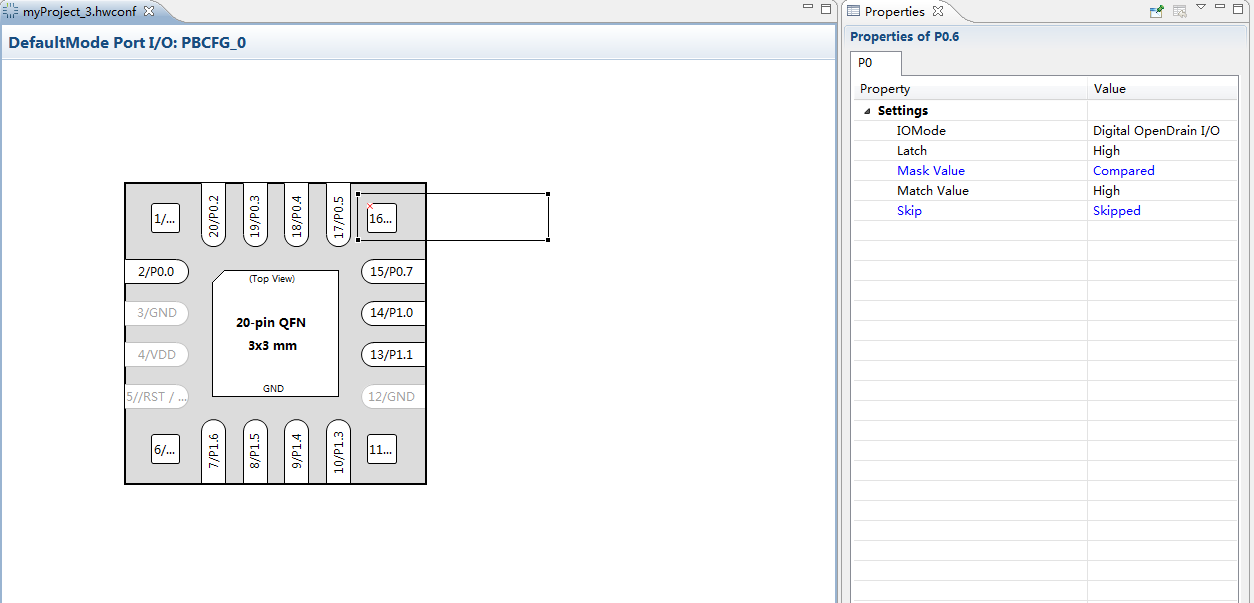Select pin 9/P1.4
Screen dimensions: 1254x603
pyautogui.click(x=296, y=452)
